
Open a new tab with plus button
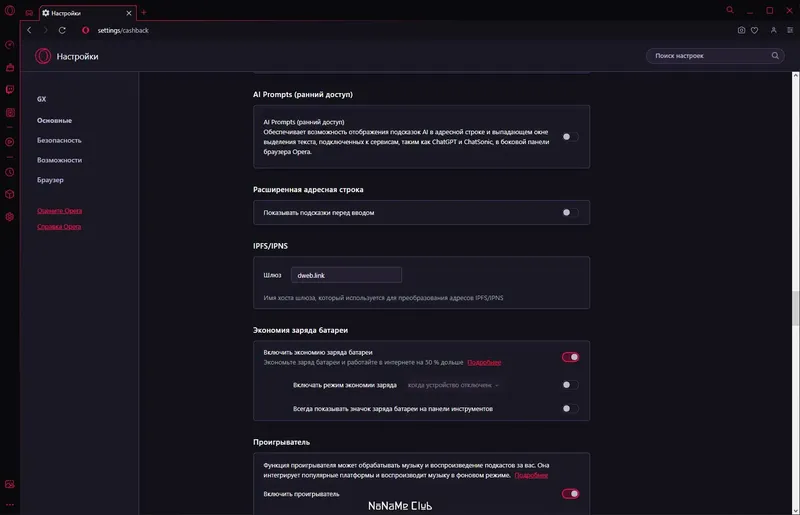click(144, 12)
